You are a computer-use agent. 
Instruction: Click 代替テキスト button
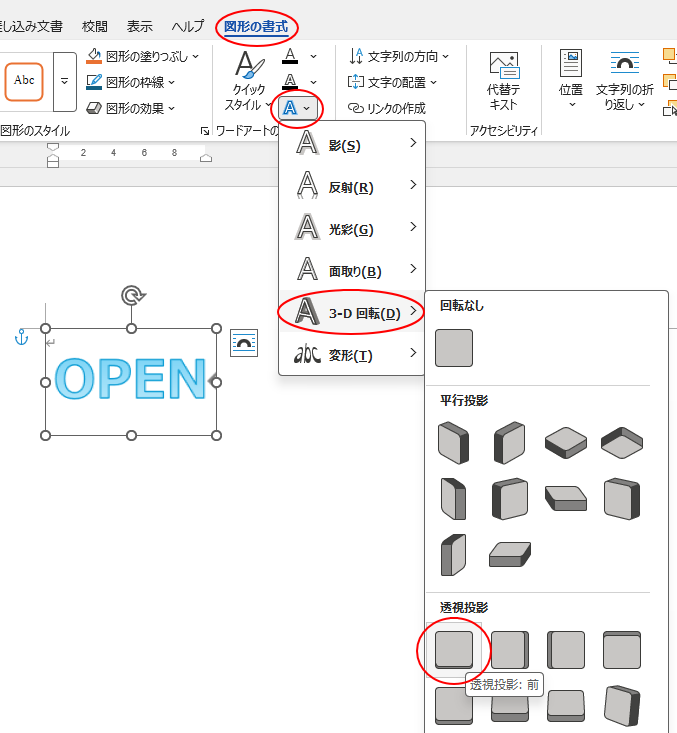[x=504, y=81]
